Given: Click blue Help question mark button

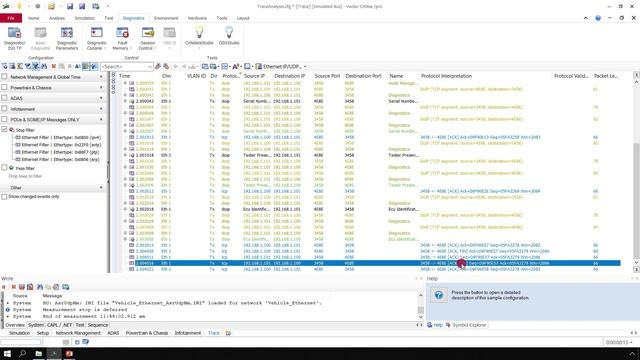Looking at the screenshot, I should pyautogui.click(x=439, y=295).
